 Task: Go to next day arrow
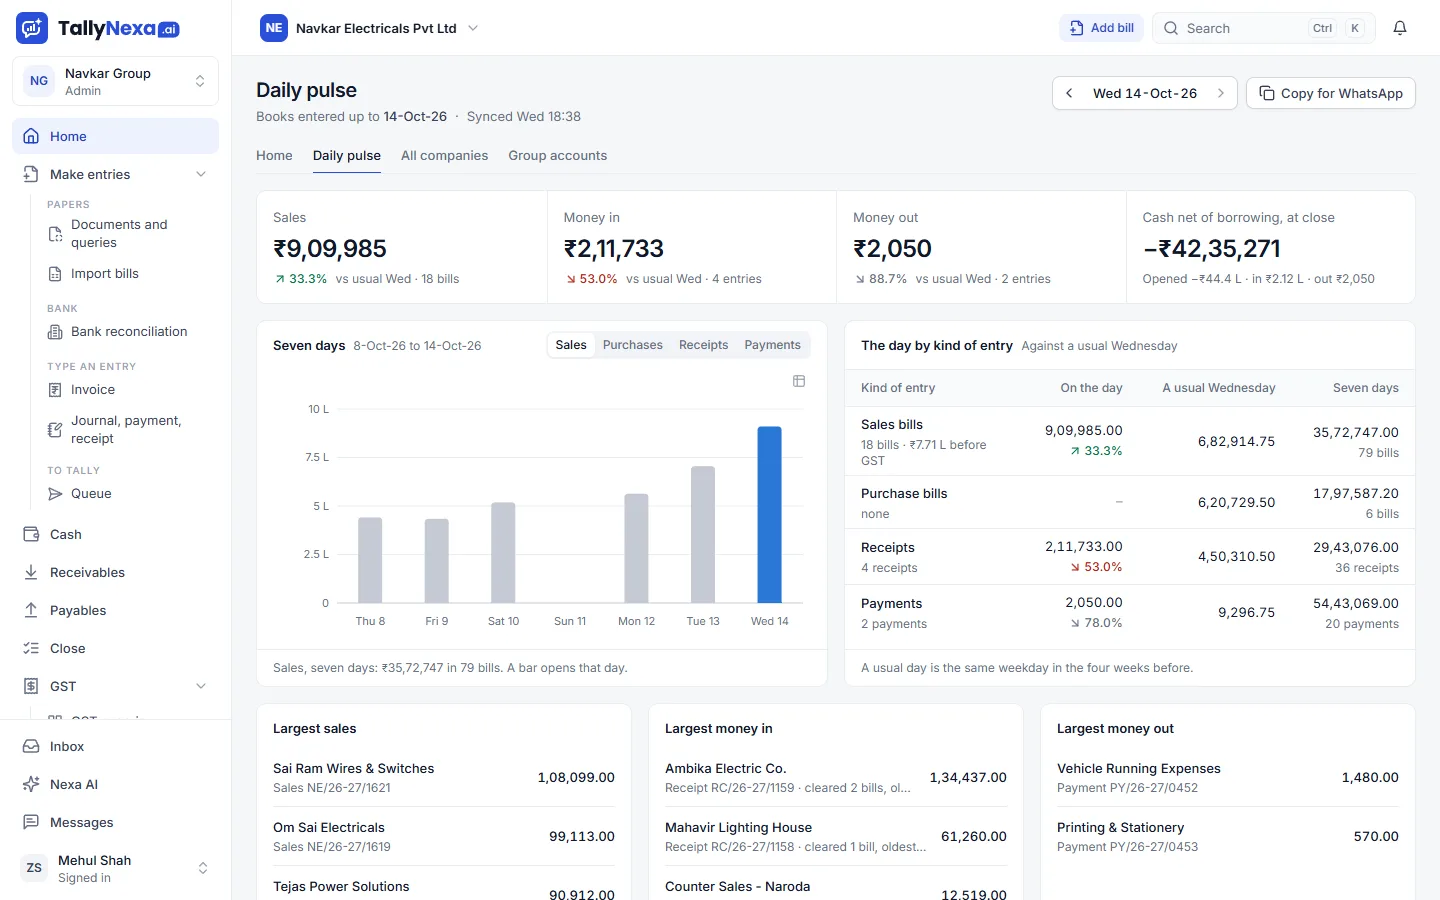coord(1221,93)
